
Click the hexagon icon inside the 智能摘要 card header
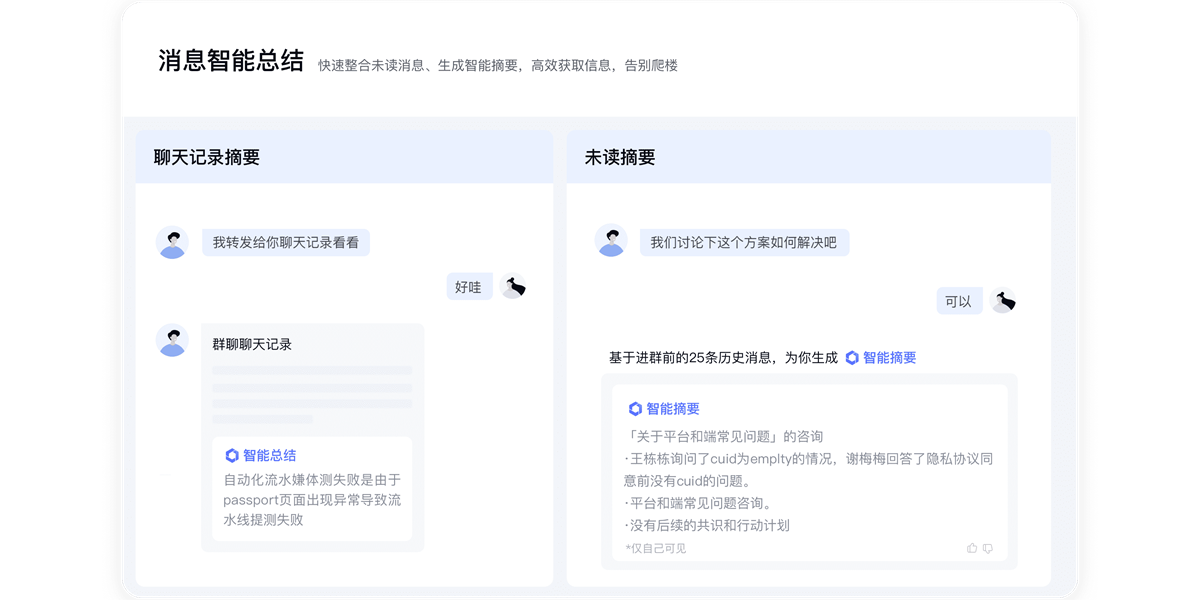coord(635,409)
